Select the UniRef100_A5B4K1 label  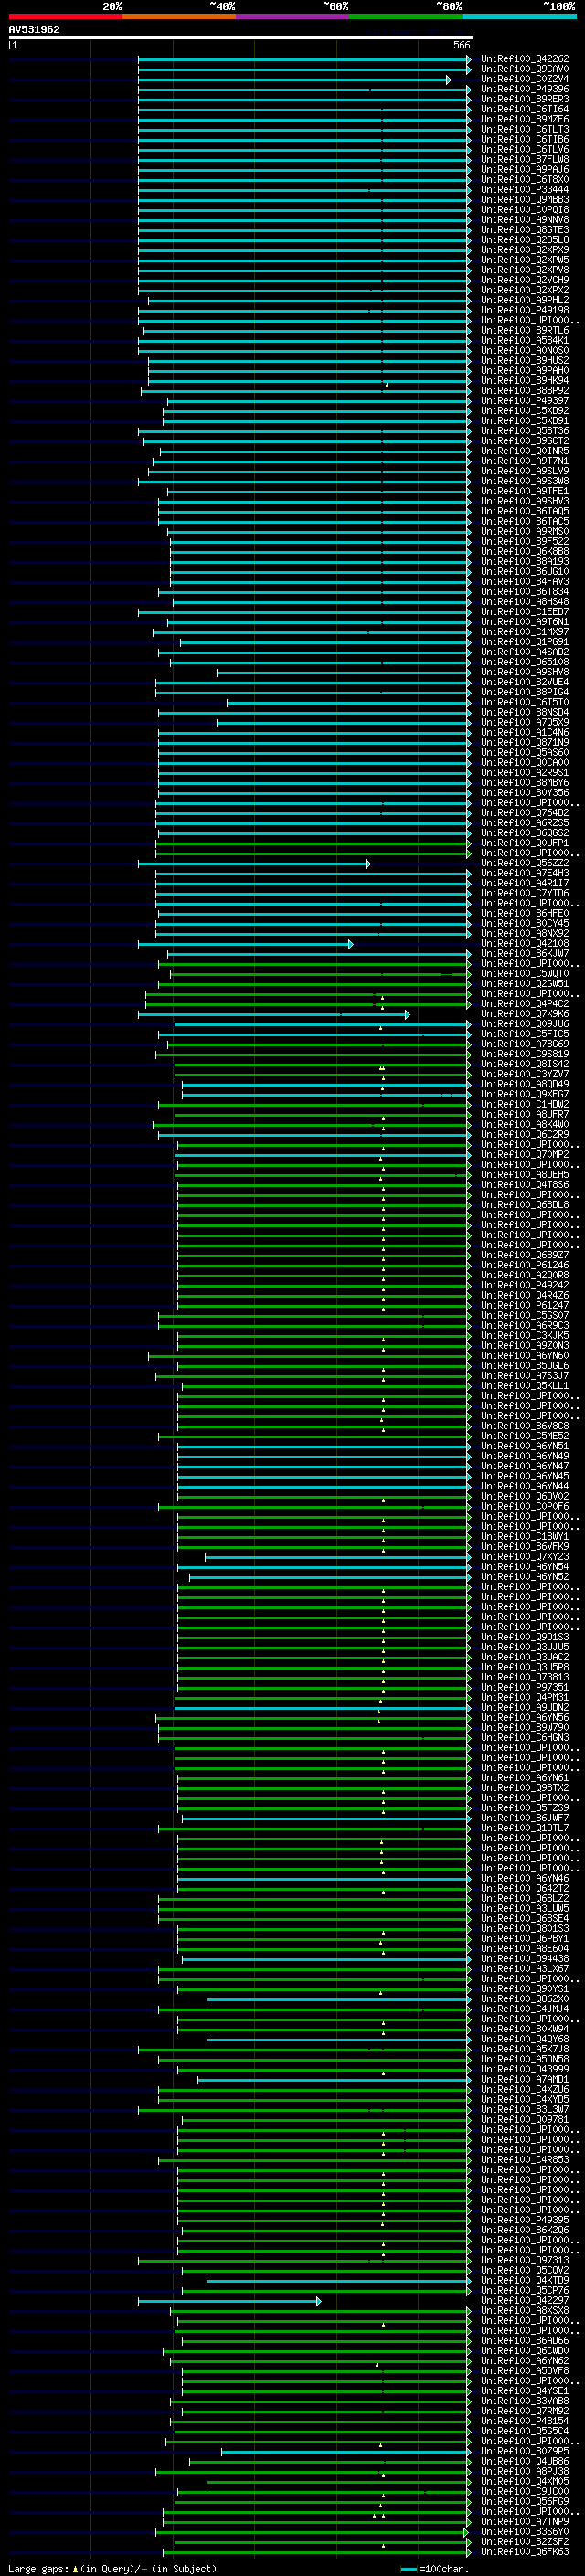coord(525,341)
